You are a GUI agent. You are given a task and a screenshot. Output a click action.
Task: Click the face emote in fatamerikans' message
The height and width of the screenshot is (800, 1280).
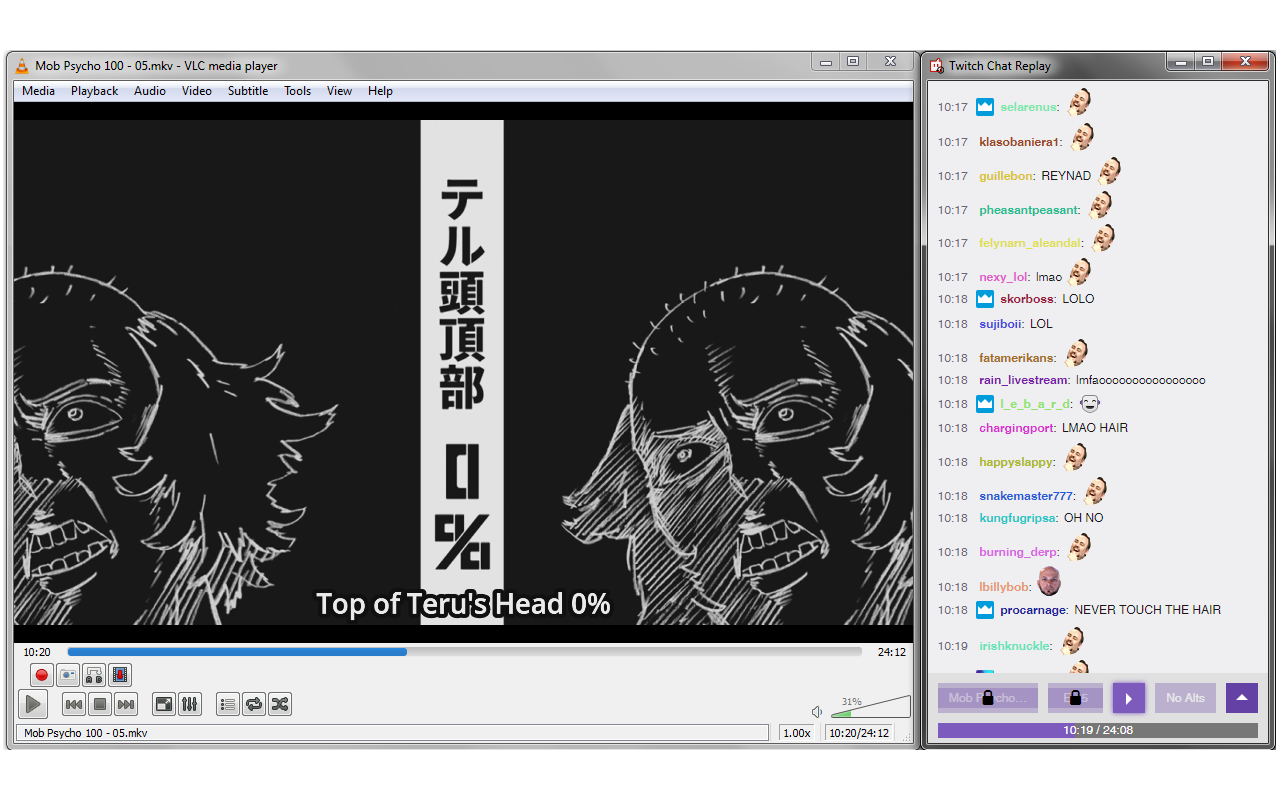pos(1076,353)
